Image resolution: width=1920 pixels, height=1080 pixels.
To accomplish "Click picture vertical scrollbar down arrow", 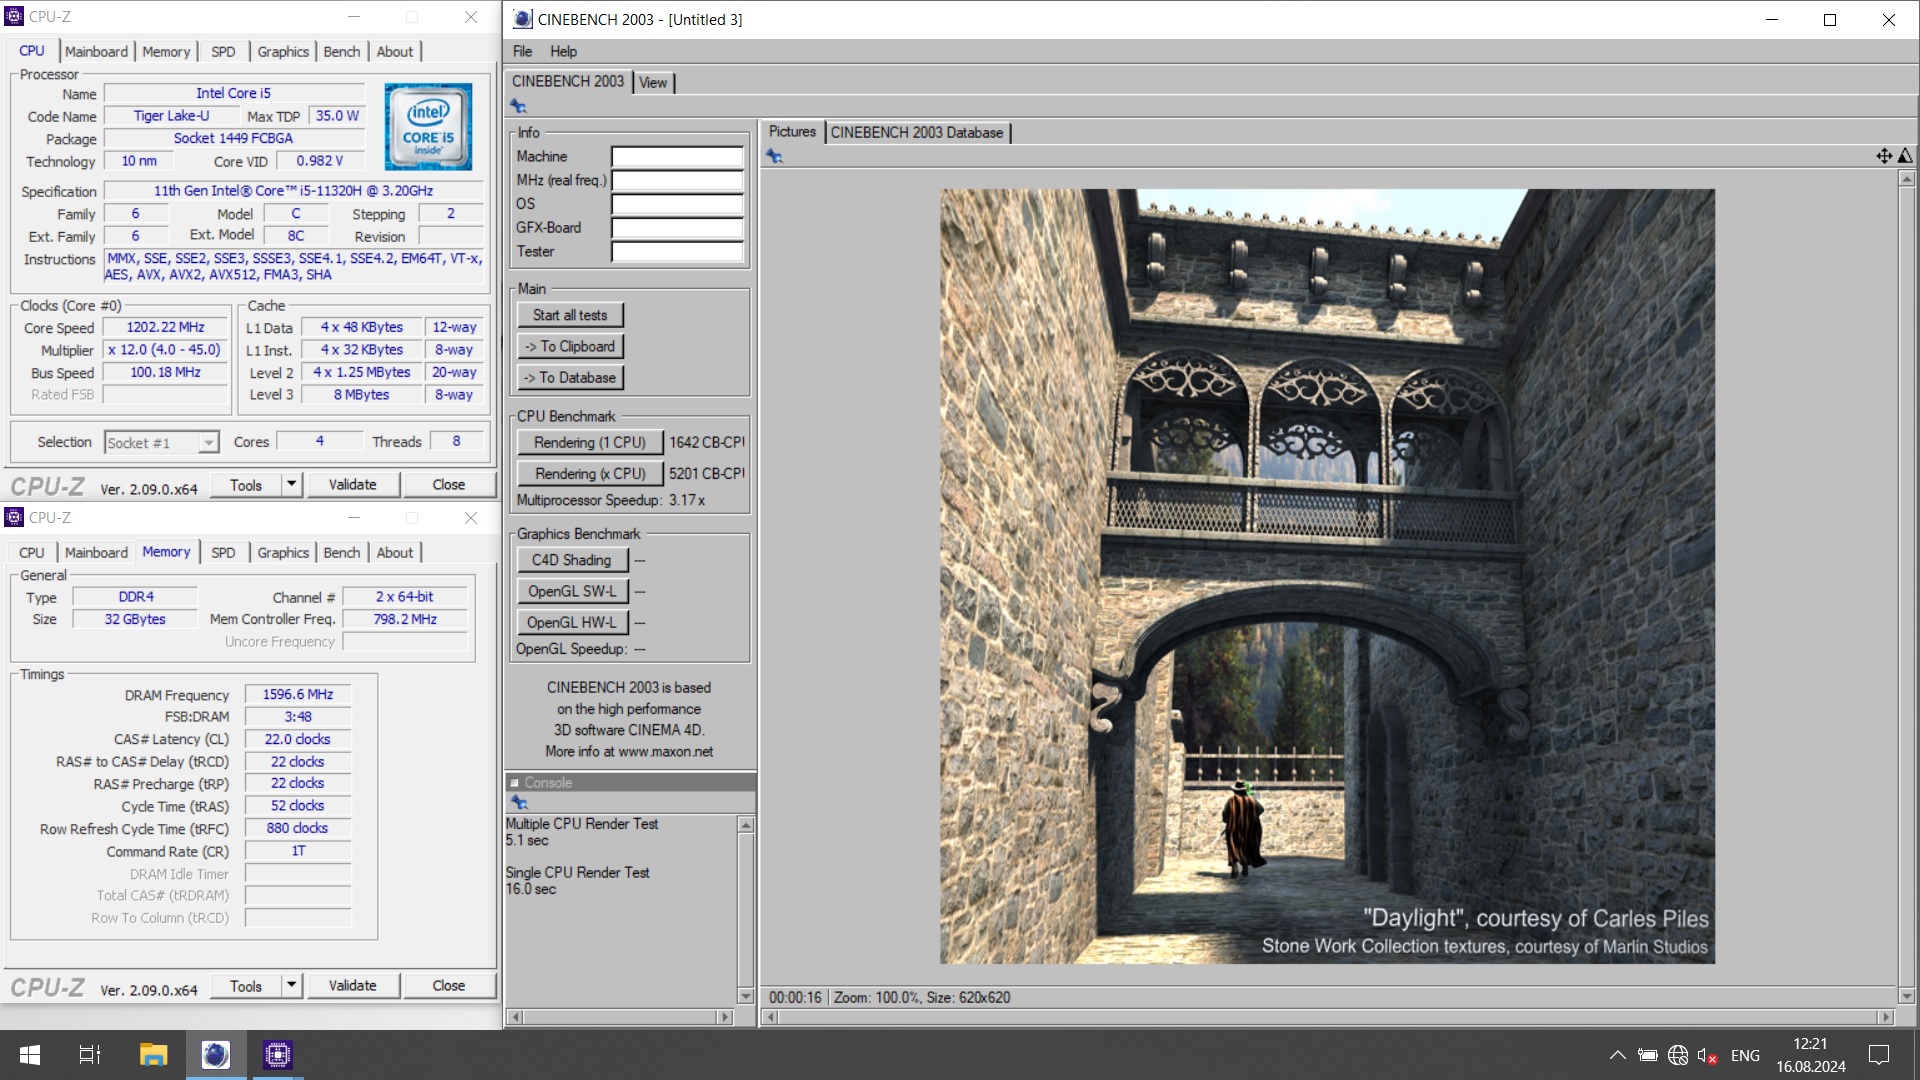I will pos(1907,996).
